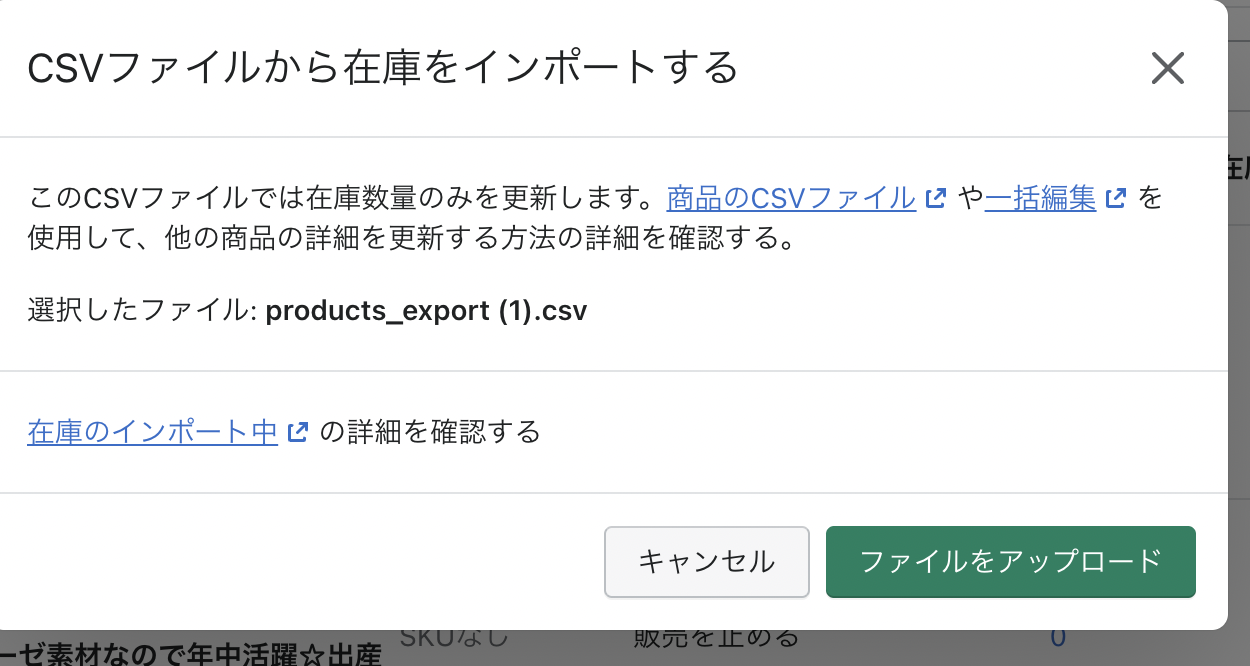Click external-link icon beside 一括編集

point(1117,198)
